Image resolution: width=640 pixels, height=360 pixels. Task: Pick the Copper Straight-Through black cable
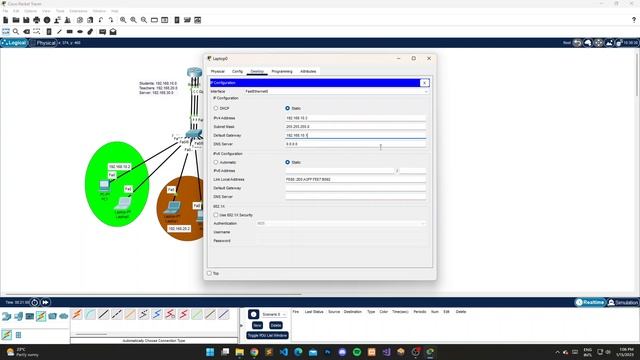103,314
